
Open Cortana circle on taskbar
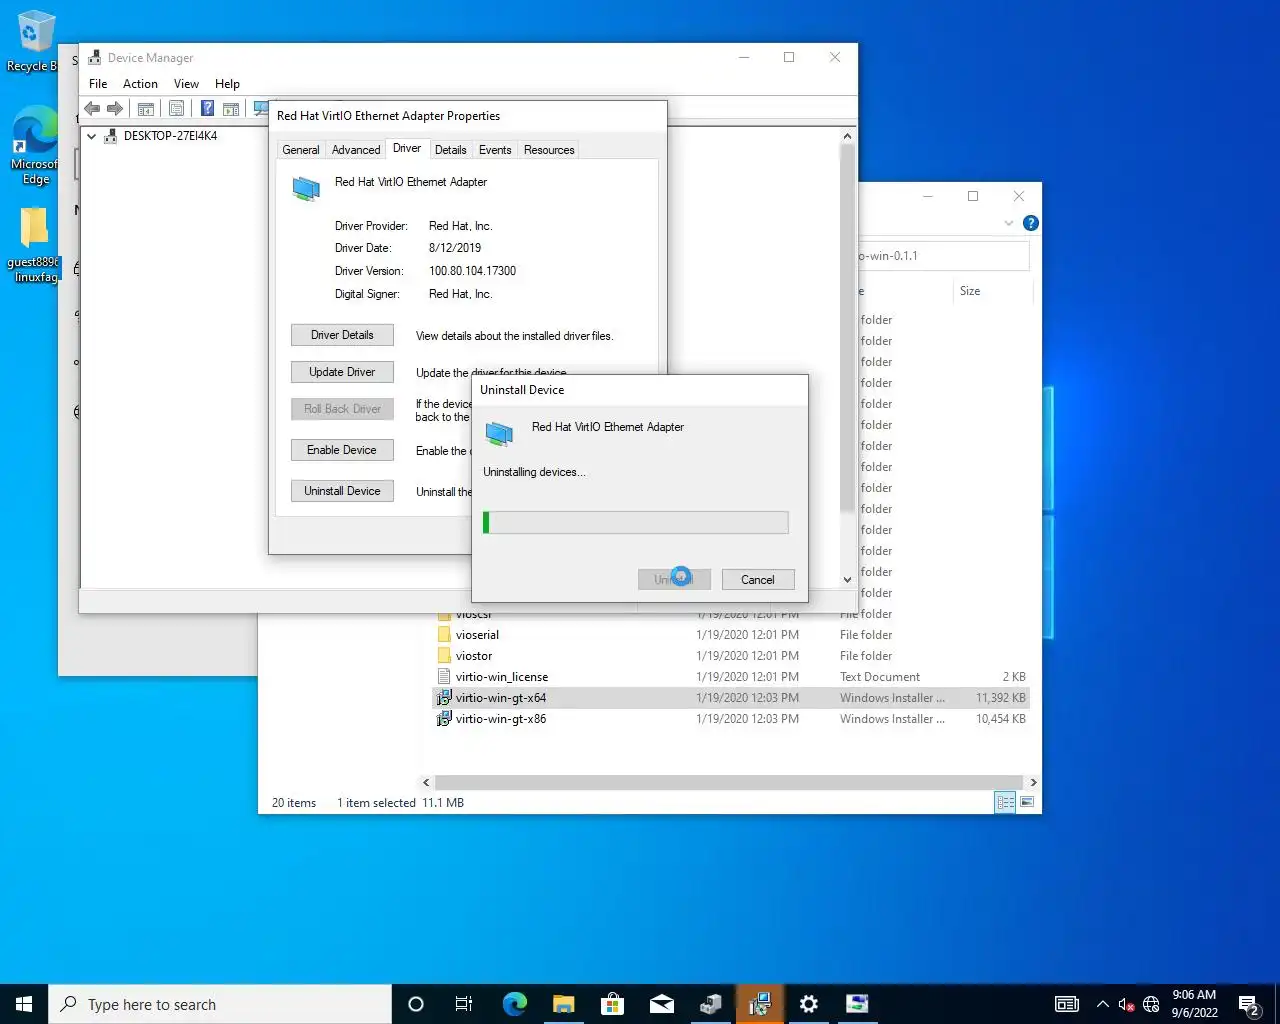tap(416, 1004)
